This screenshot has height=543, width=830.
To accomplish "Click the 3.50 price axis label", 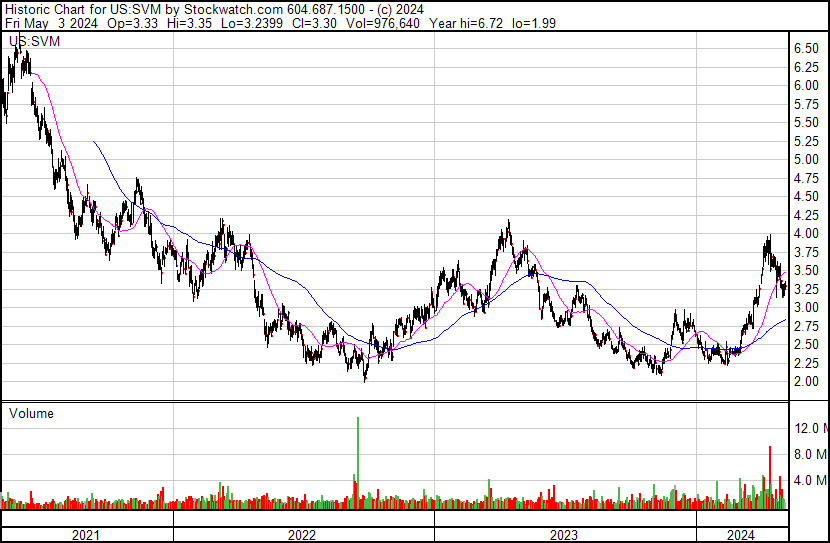I will coord(806,270).
